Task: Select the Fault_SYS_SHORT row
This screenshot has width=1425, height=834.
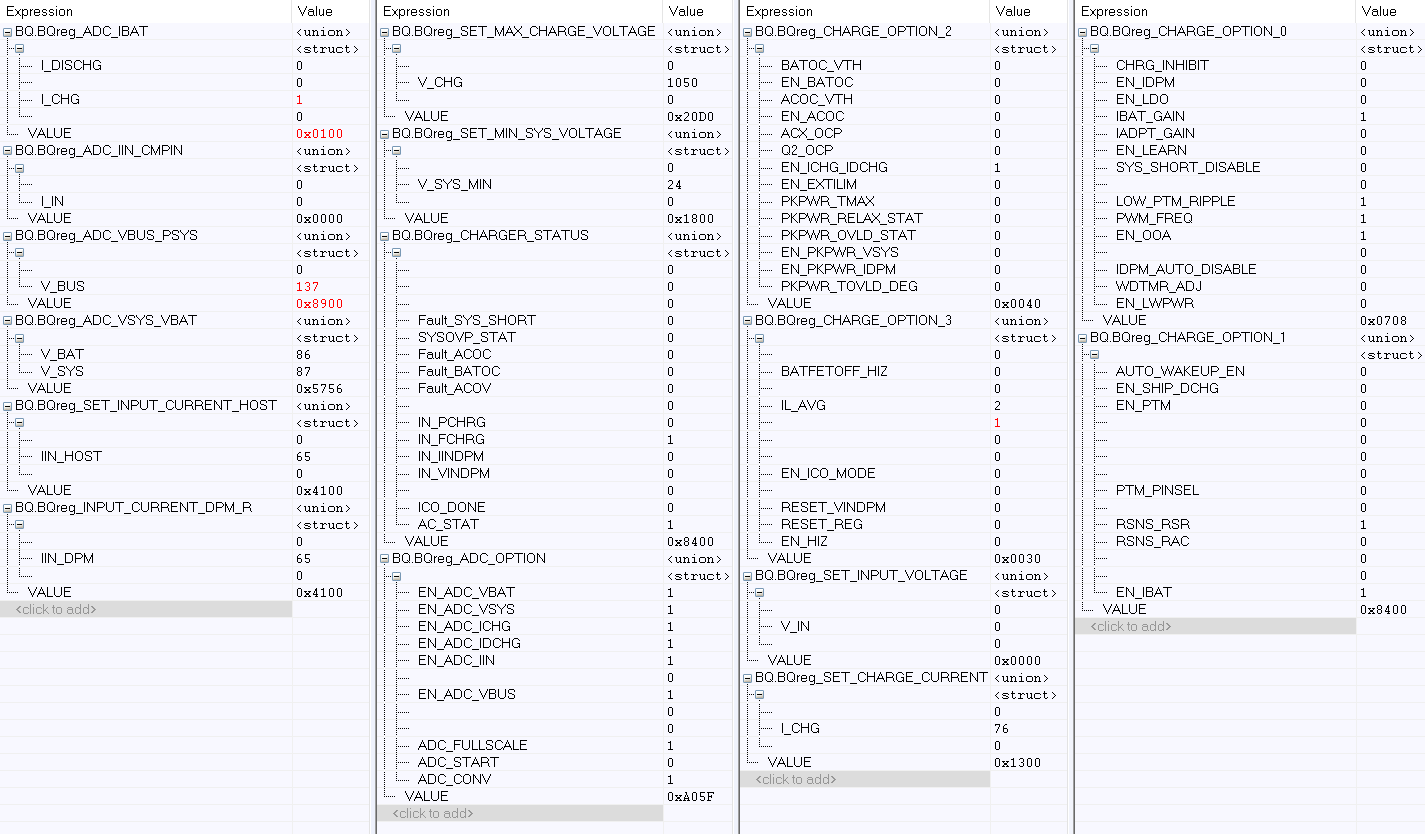Action: [557, 321]
